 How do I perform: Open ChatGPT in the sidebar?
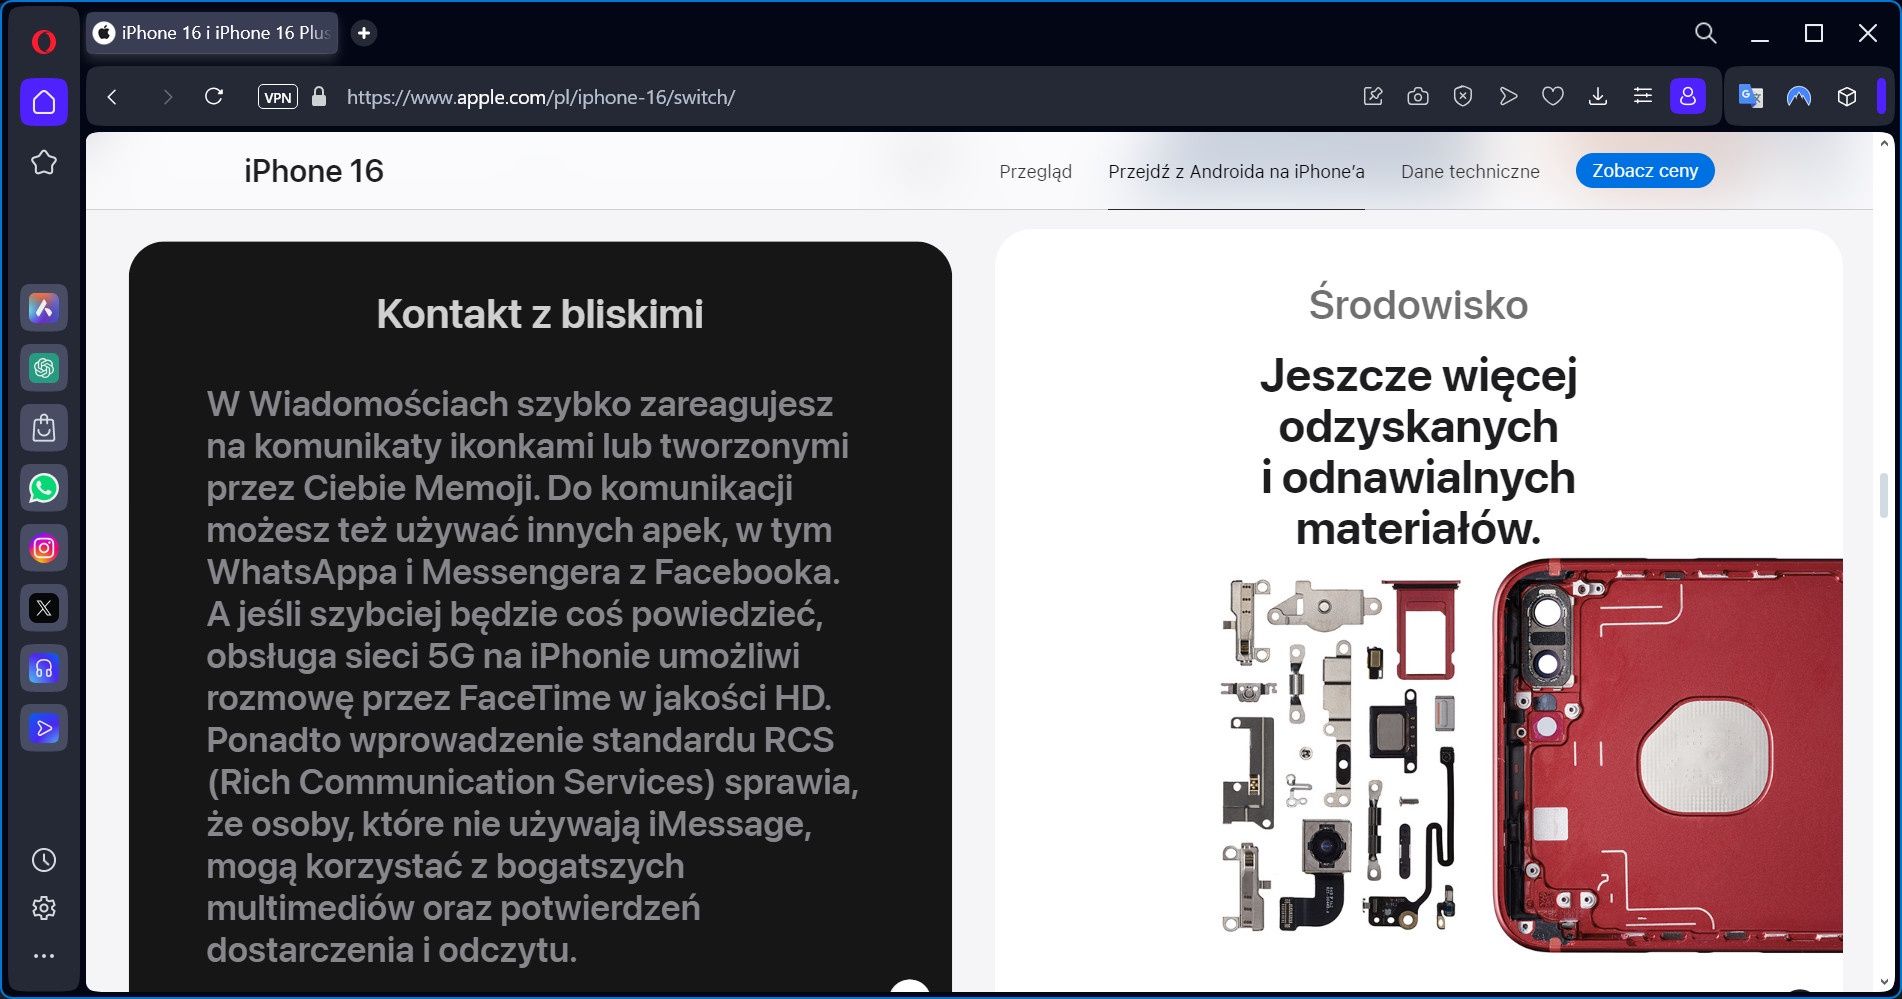(x=44, y=368)
